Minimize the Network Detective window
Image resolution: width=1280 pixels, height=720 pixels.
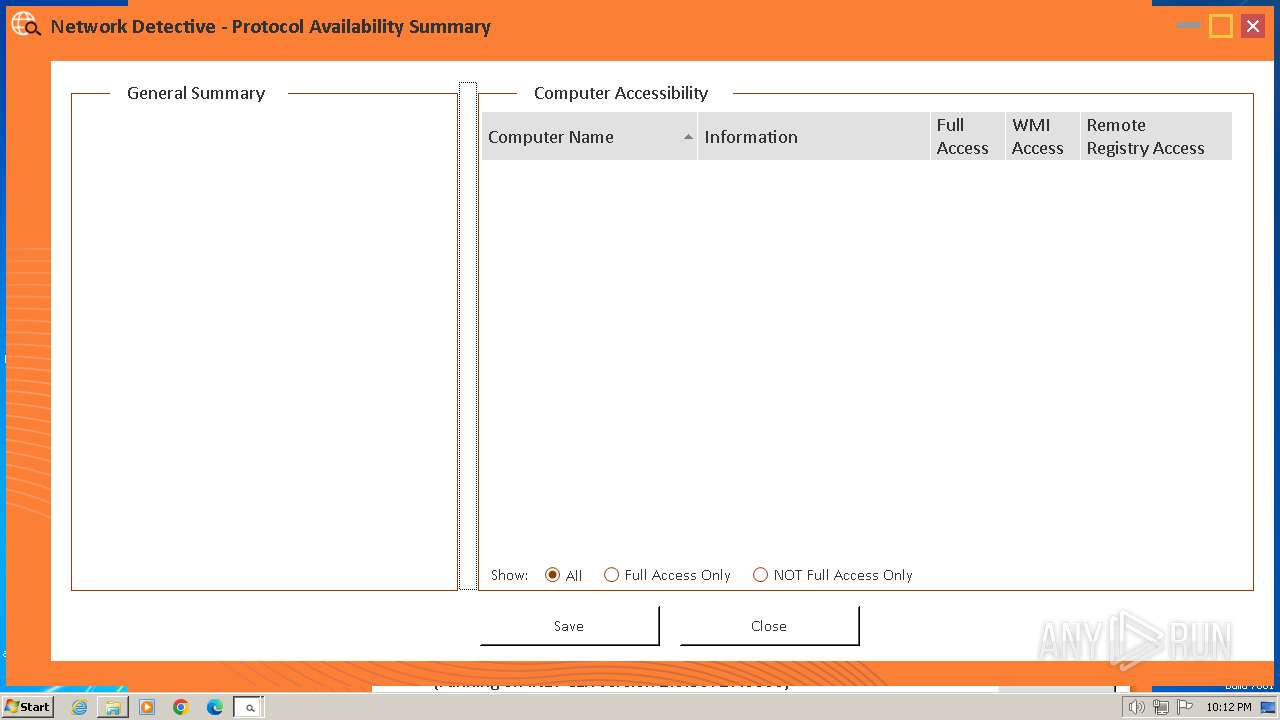(1189, 25)
